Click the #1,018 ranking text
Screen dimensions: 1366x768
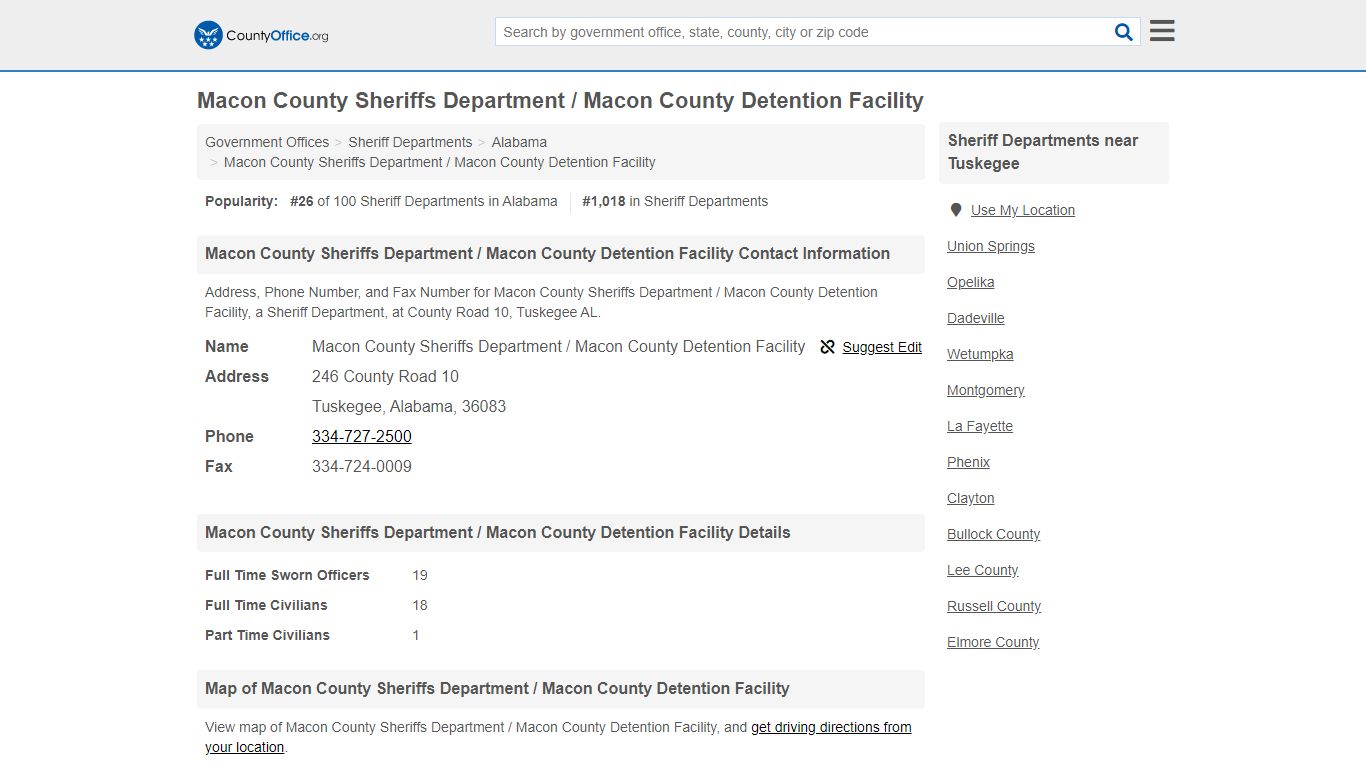(604, 201)
